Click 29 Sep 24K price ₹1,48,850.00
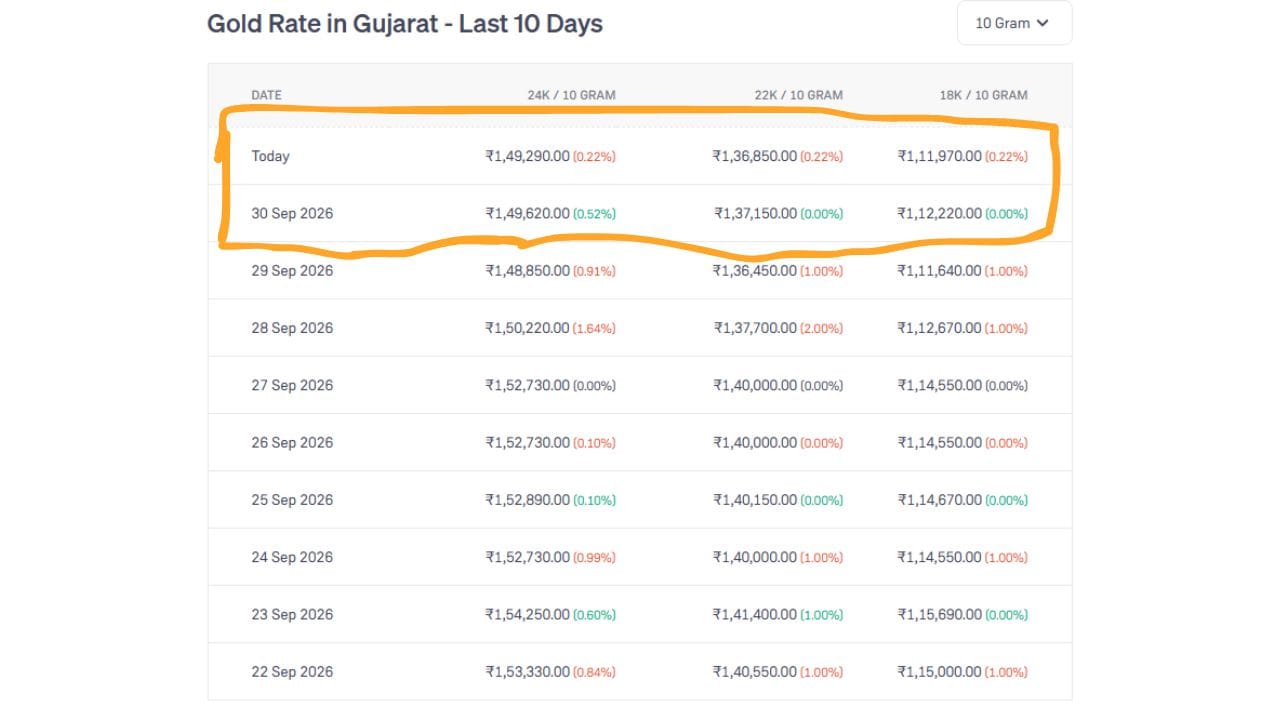The image size is (1280, 720). pyautogui.click(x=527, y=270)
